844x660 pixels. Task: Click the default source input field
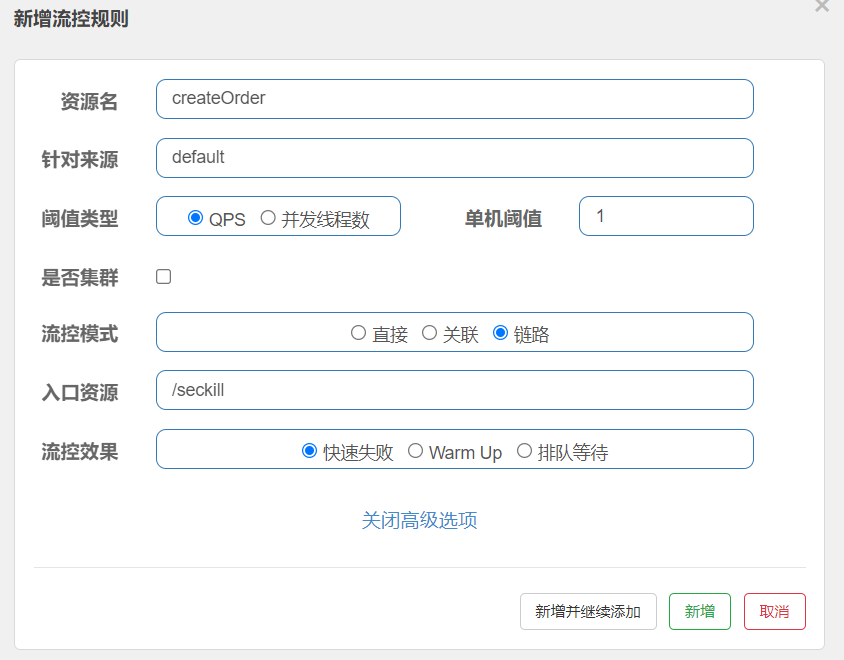[x=455, y=158]
